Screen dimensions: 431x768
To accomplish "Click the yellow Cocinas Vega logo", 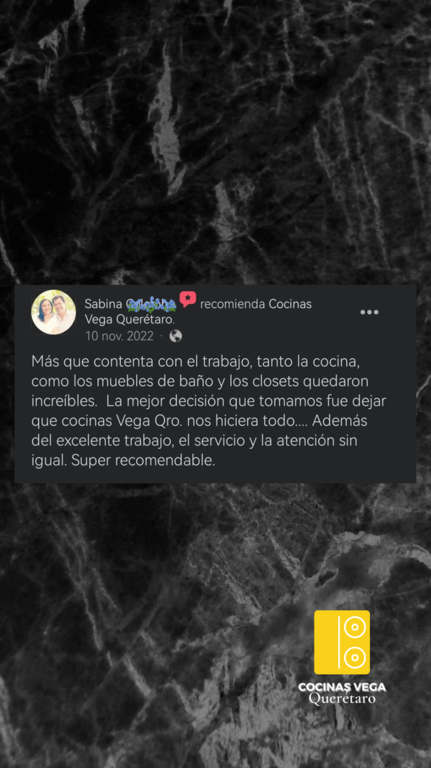I will 342,642.
